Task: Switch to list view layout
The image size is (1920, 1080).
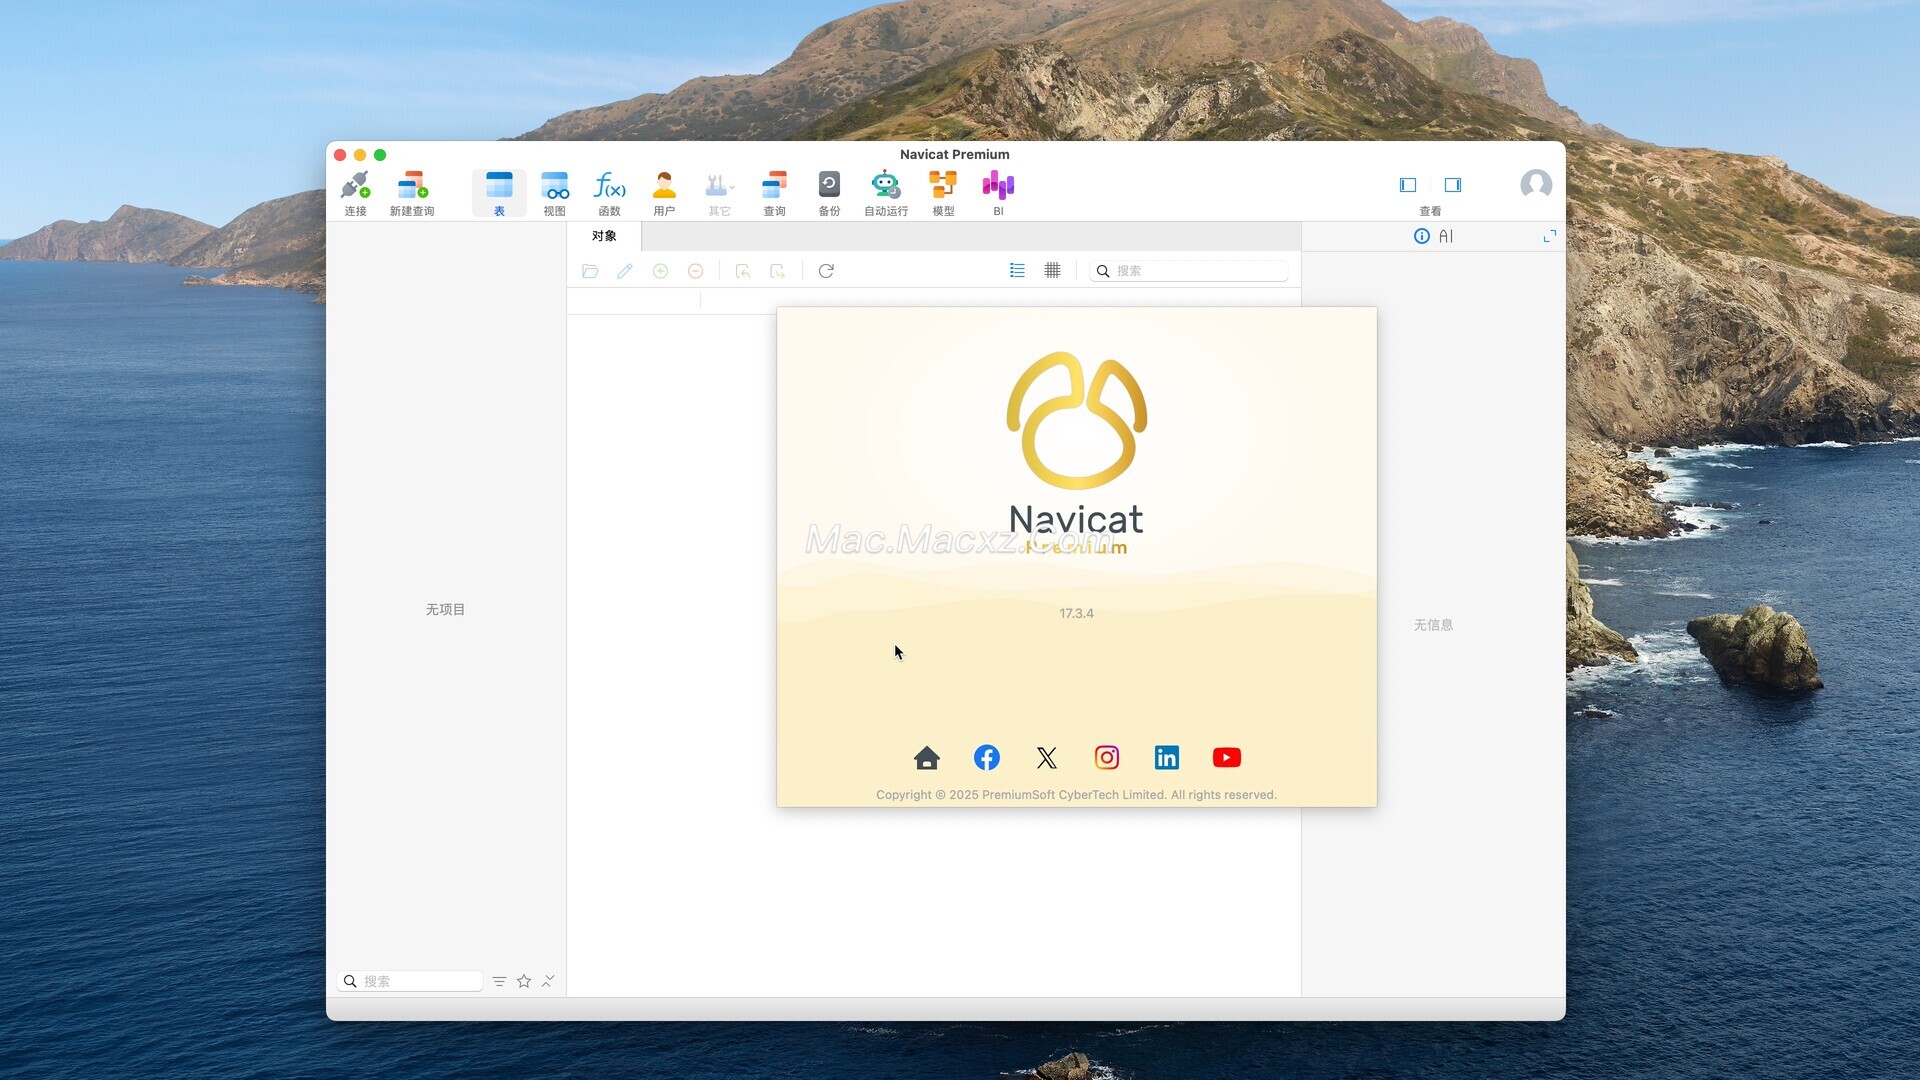Action: [1017, 271]
